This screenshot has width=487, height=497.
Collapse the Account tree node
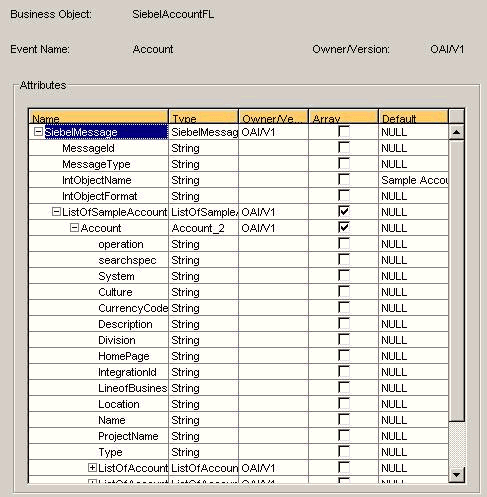(x=74, y=228)
